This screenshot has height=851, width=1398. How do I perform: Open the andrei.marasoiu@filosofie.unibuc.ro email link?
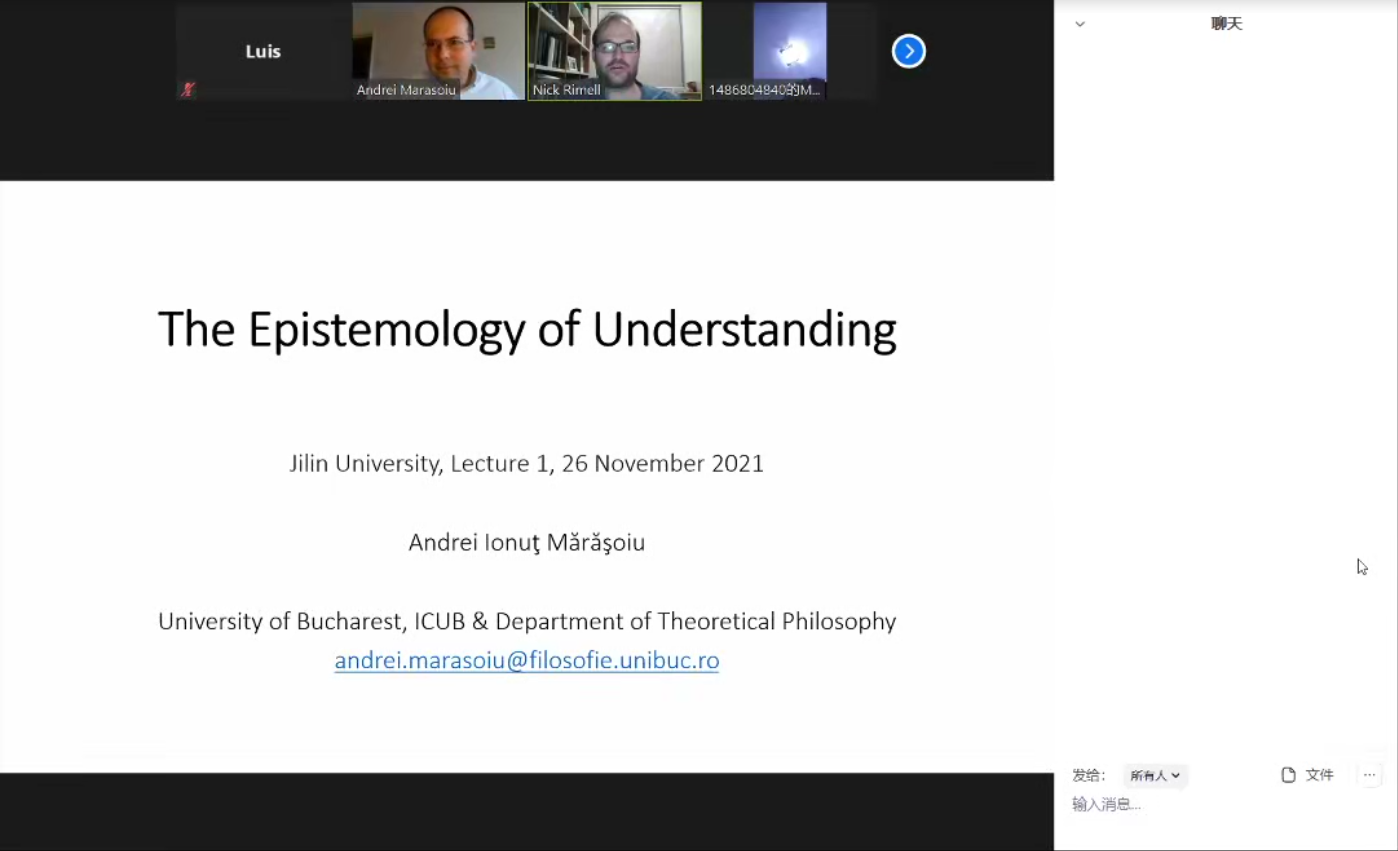tap(527, 661)
